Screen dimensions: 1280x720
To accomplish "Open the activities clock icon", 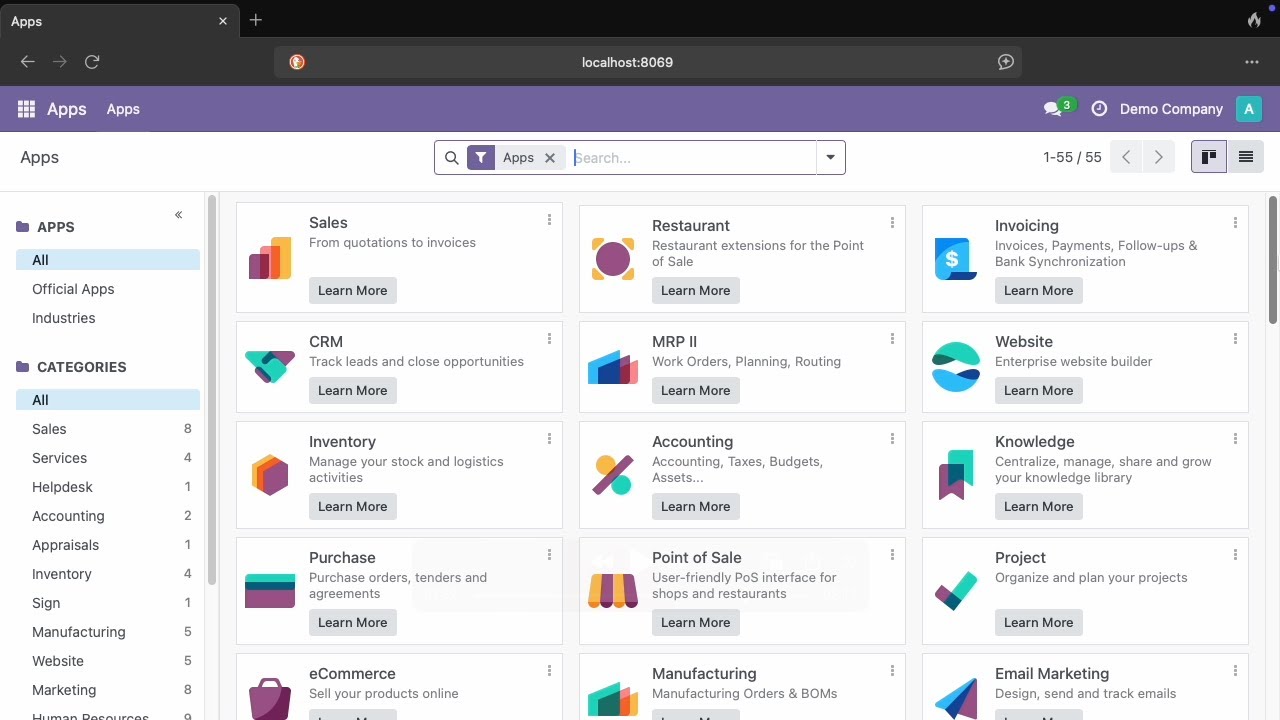I will (1099, 109).
